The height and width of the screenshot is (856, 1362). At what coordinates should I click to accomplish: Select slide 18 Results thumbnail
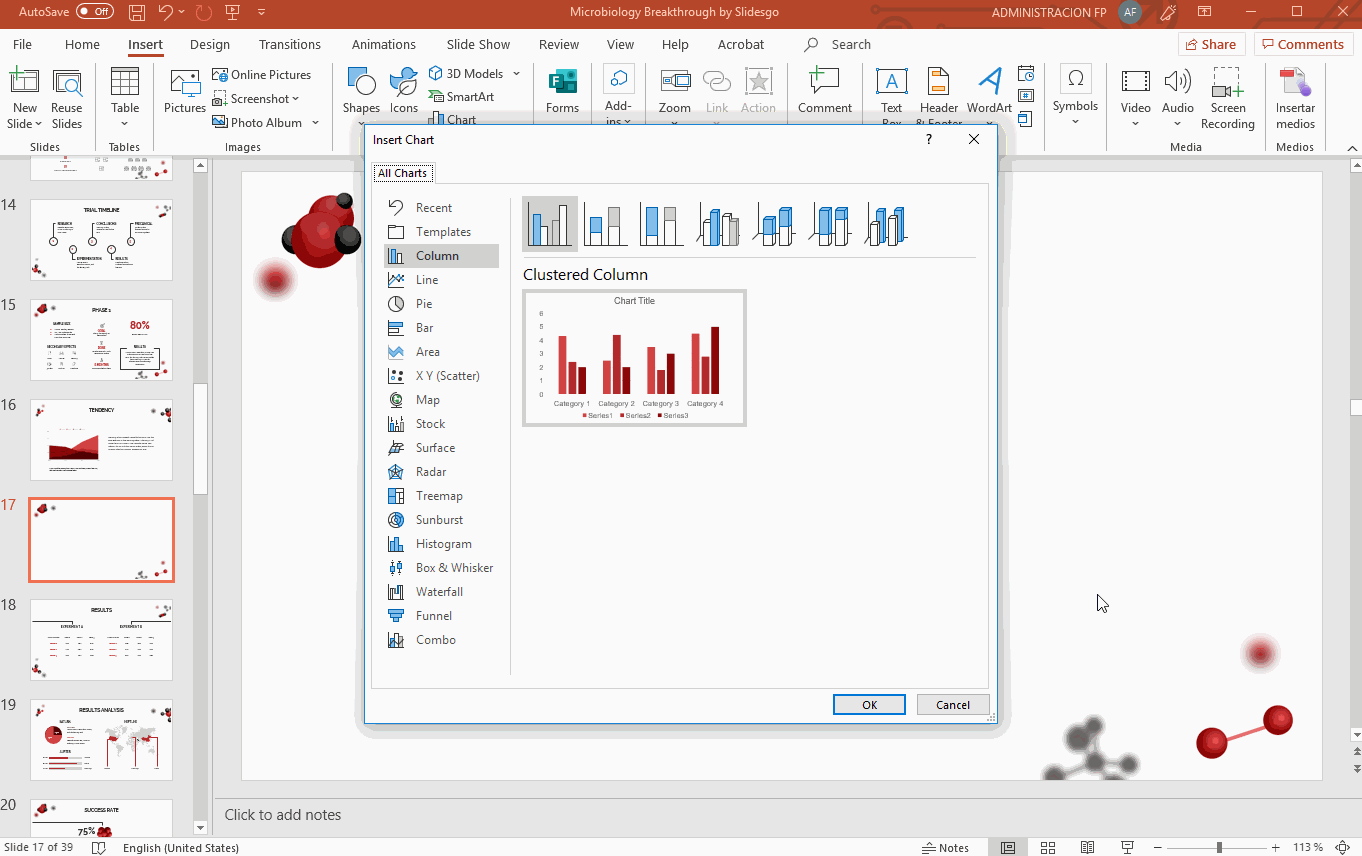[x=102, y=640]
